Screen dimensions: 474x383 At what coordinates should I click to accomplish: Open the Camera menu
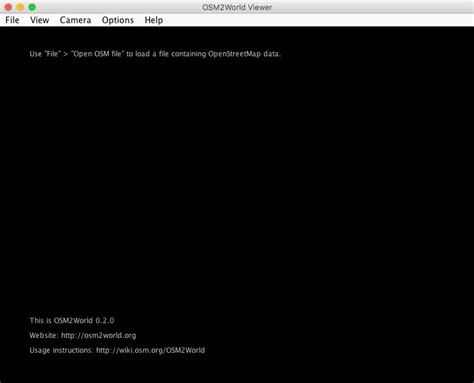pyautogui.click(x=75, y=20)
